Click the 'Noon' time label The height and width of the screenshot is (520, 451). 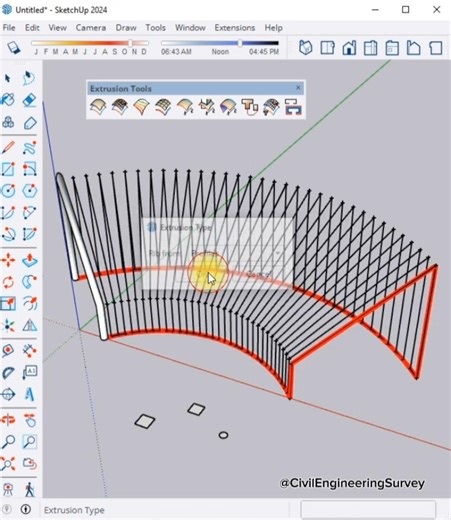[x=220, y=52]
